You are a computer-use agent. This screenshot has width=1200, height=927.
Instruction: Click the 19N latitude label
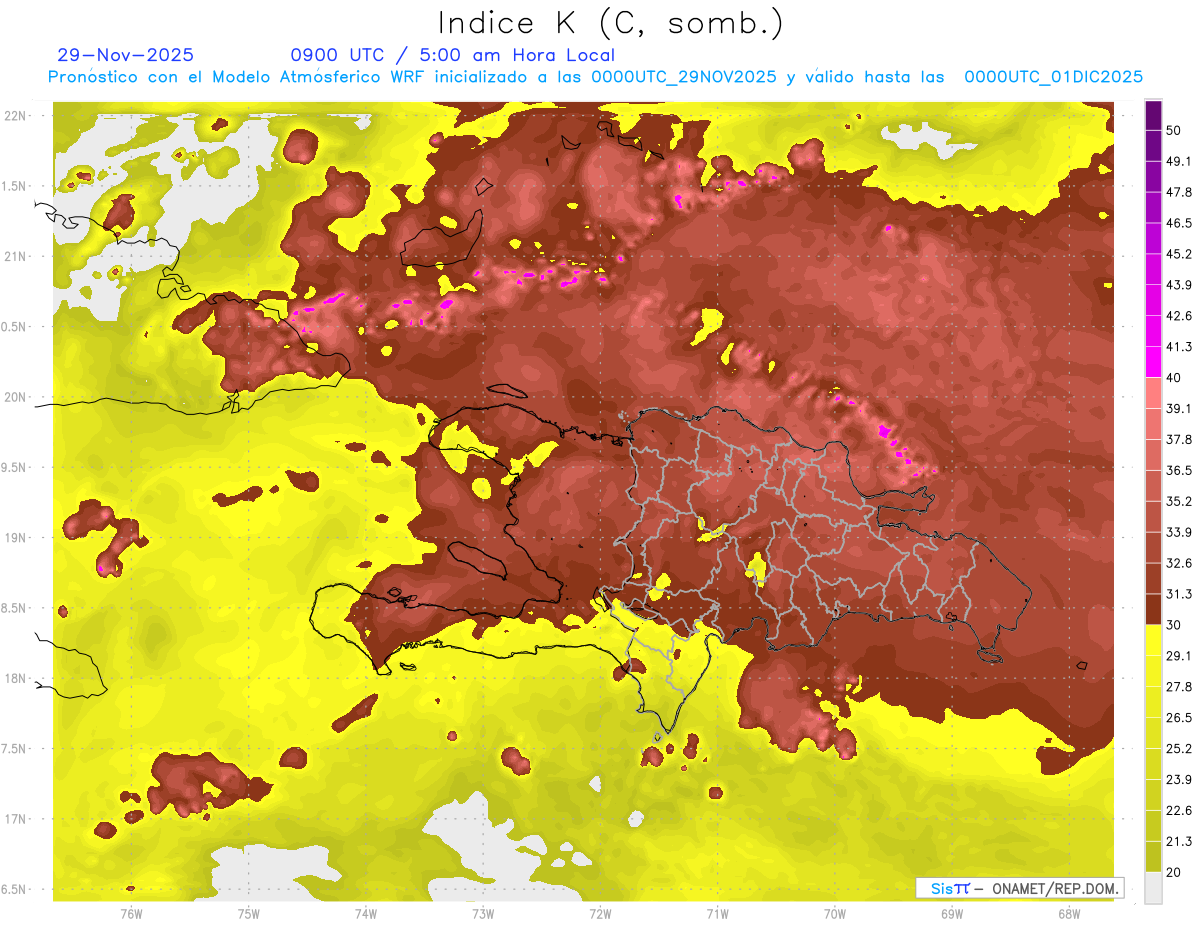17,538
